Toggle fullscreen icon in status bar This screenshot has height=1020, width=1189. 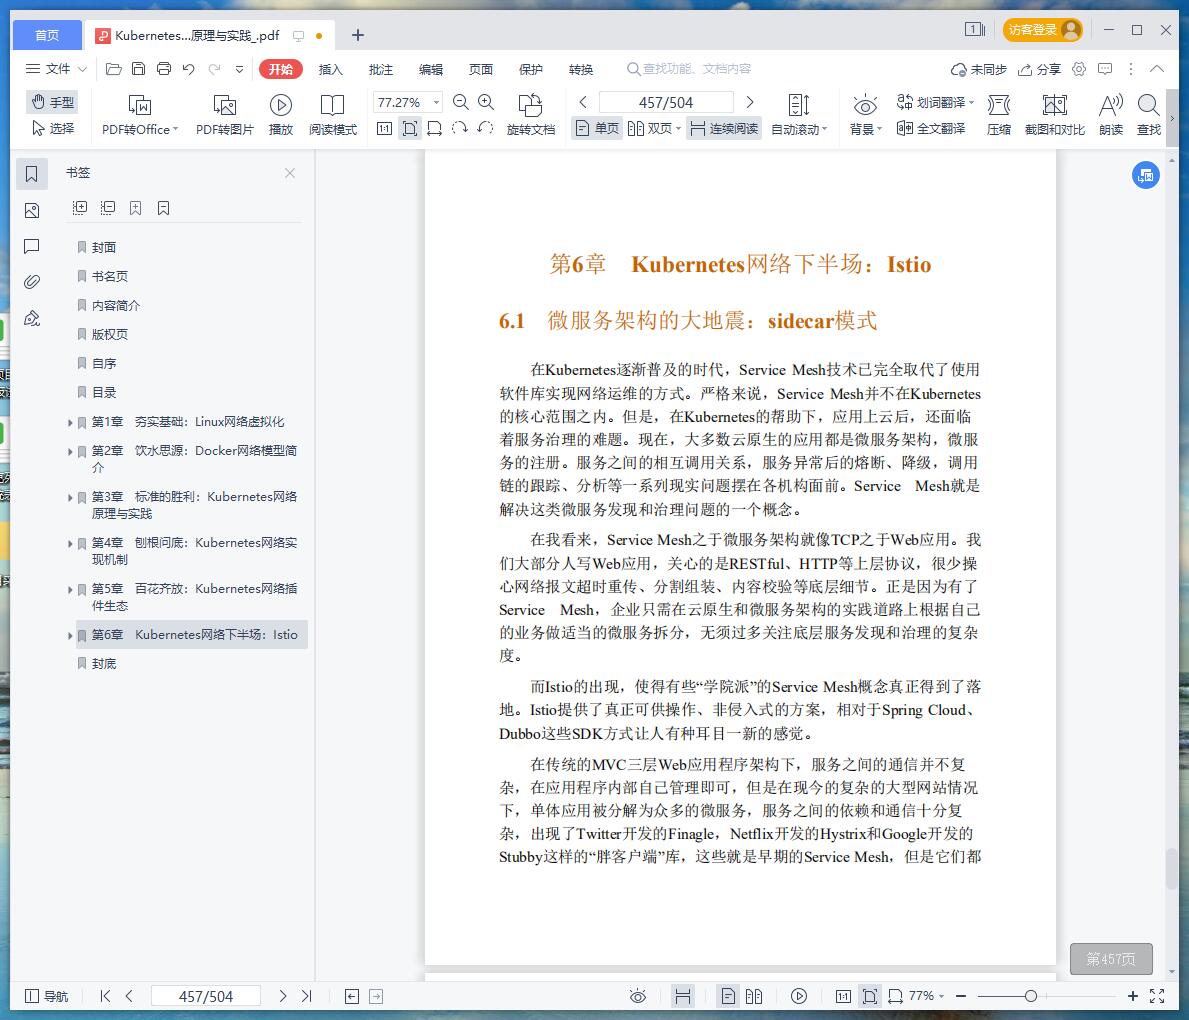(x=1157, y=996)
